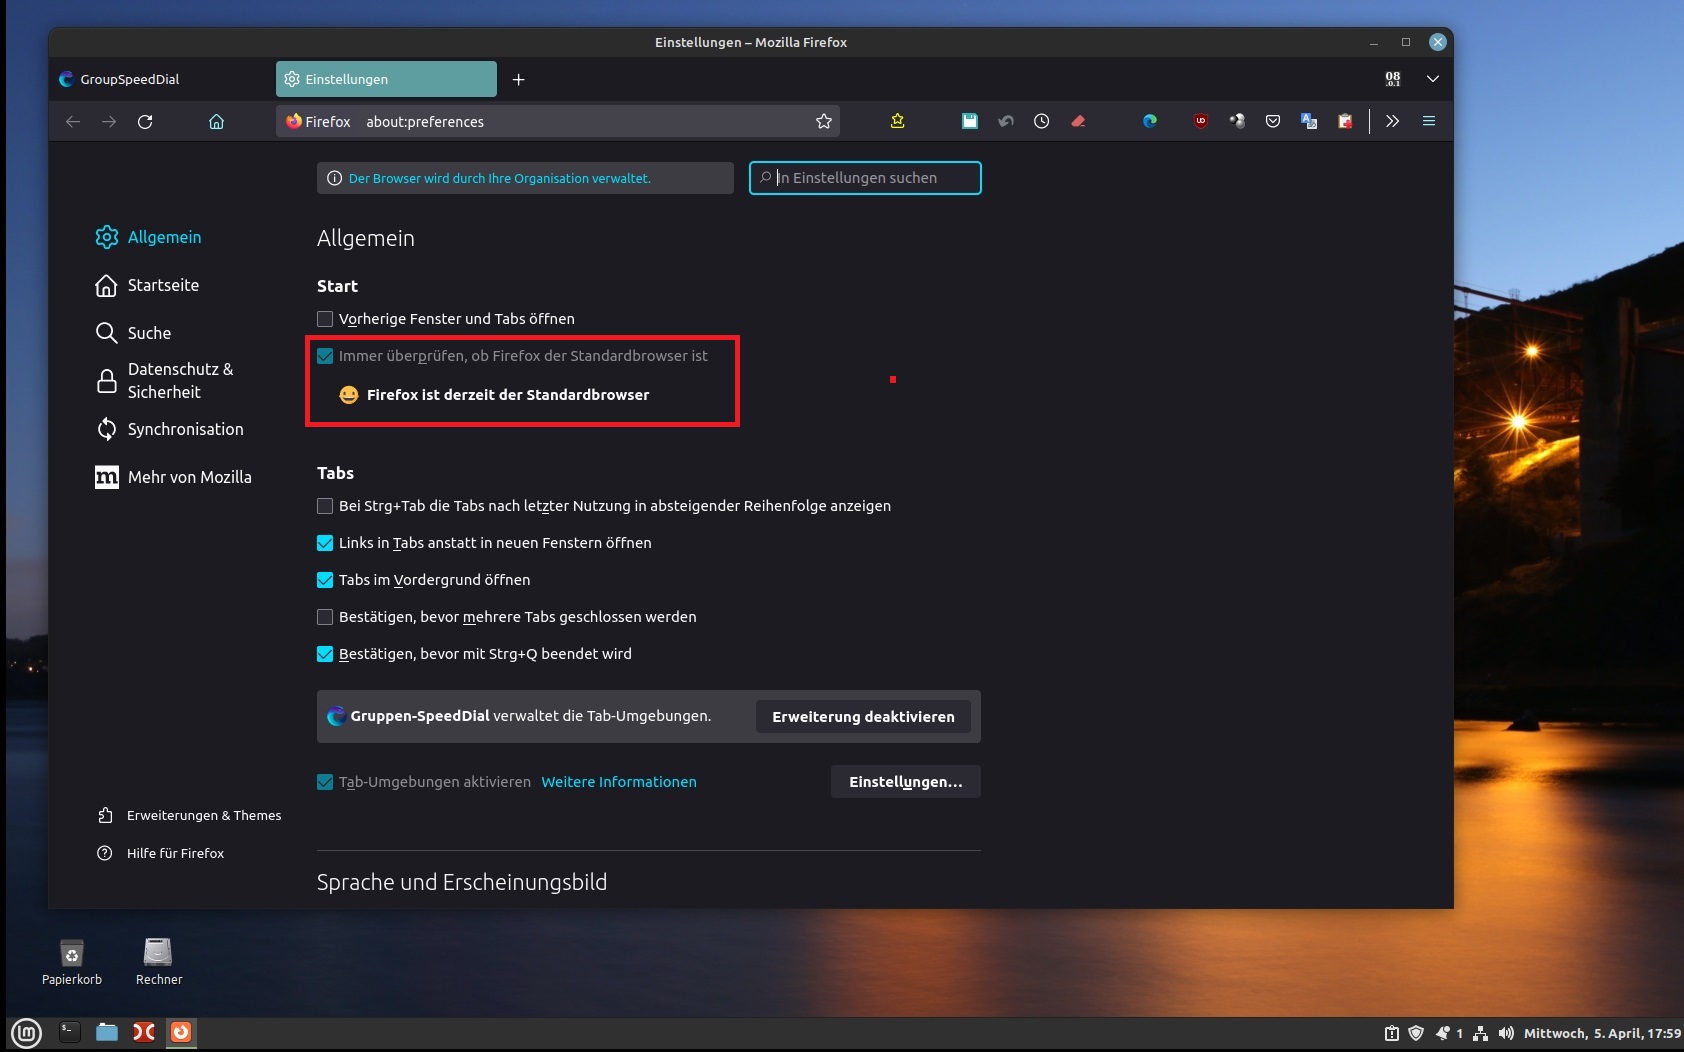Image resolution: width=1684 pixels, height=1052 pixels.
Task: Toggle 'Immer überprüfen, ob Firefox der Standardbrowser ist'
Action: (x=325, y=356)
